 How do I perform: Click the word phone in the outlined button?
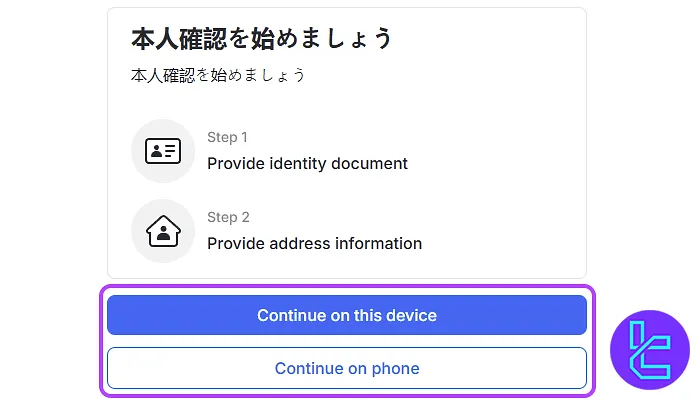pyautogui.click(x=396, y=369)
